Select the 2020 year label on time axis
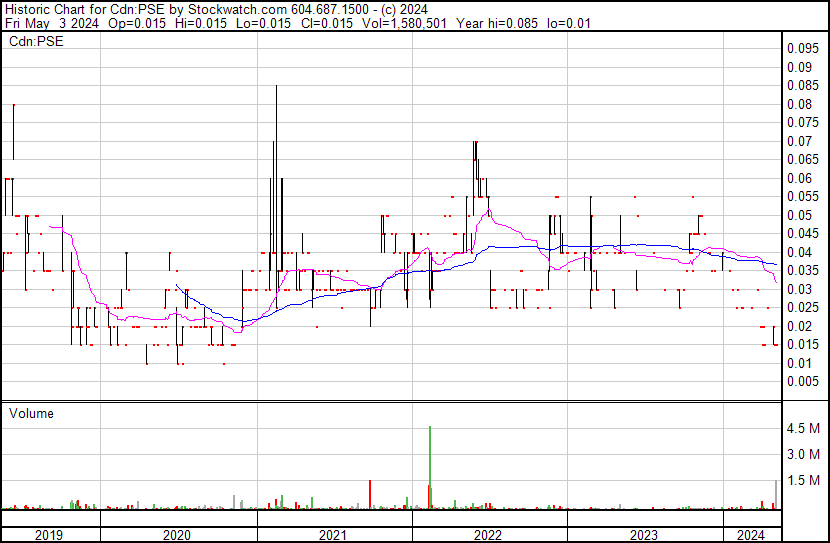Image resolution: width=830 pixels, height=543 pixels. click(x=177, y=535)
